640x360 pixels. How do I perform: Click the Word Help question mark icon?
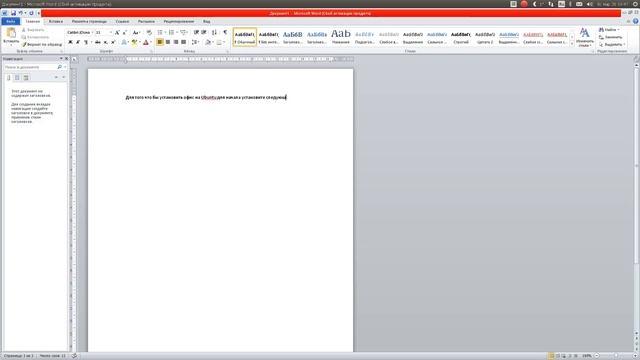(x=636, y=21)
